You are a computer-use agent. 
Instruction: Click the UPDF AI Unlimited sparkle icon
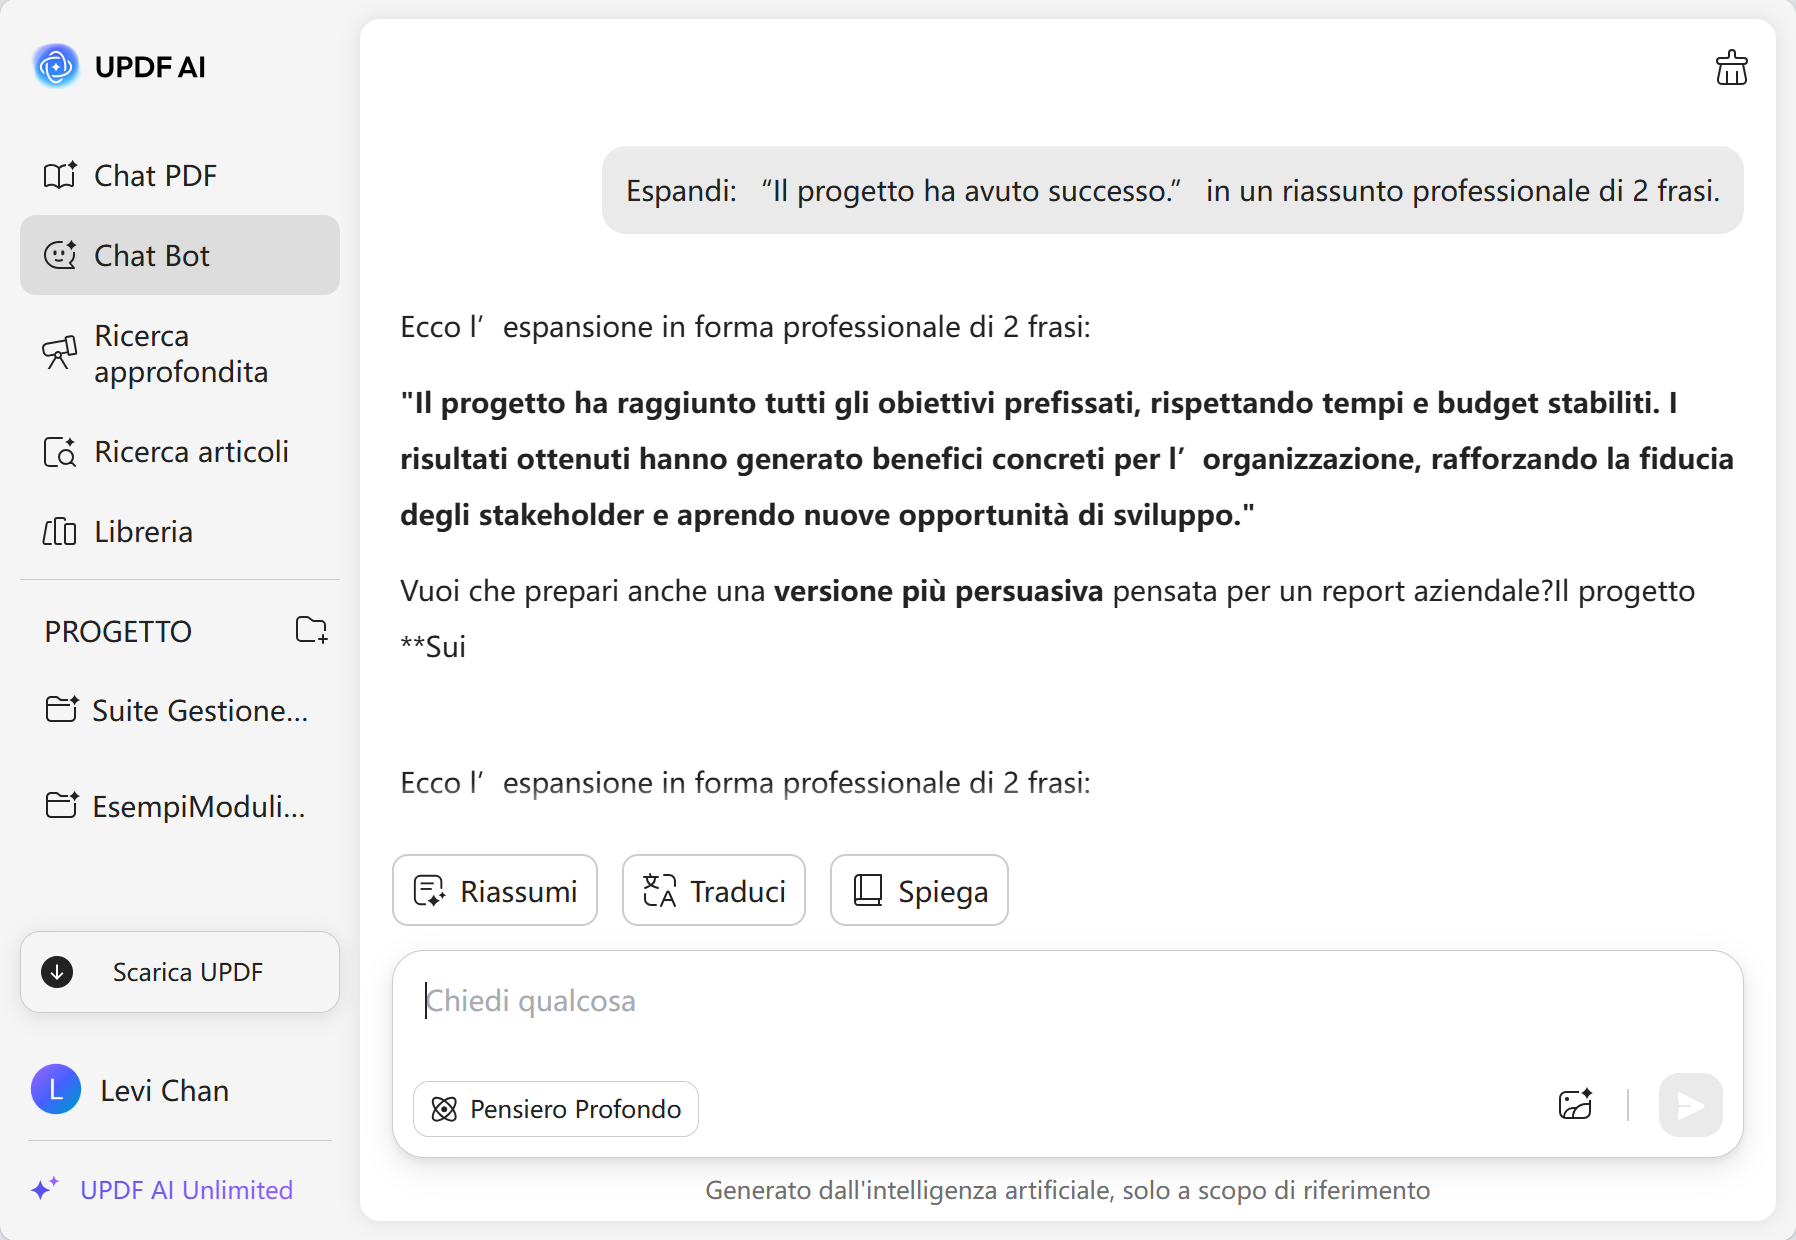pos(45,1189)
